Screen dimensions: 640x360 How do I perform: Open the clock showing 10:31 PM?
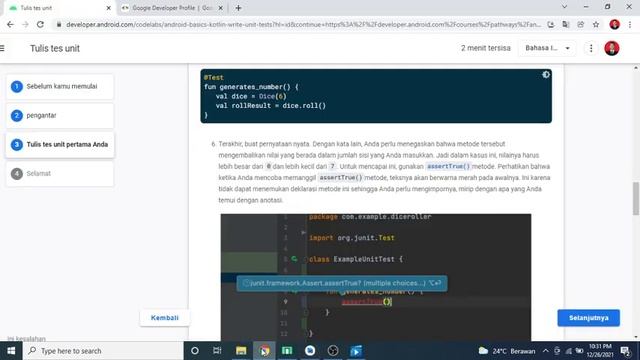(x=600, y=351)
